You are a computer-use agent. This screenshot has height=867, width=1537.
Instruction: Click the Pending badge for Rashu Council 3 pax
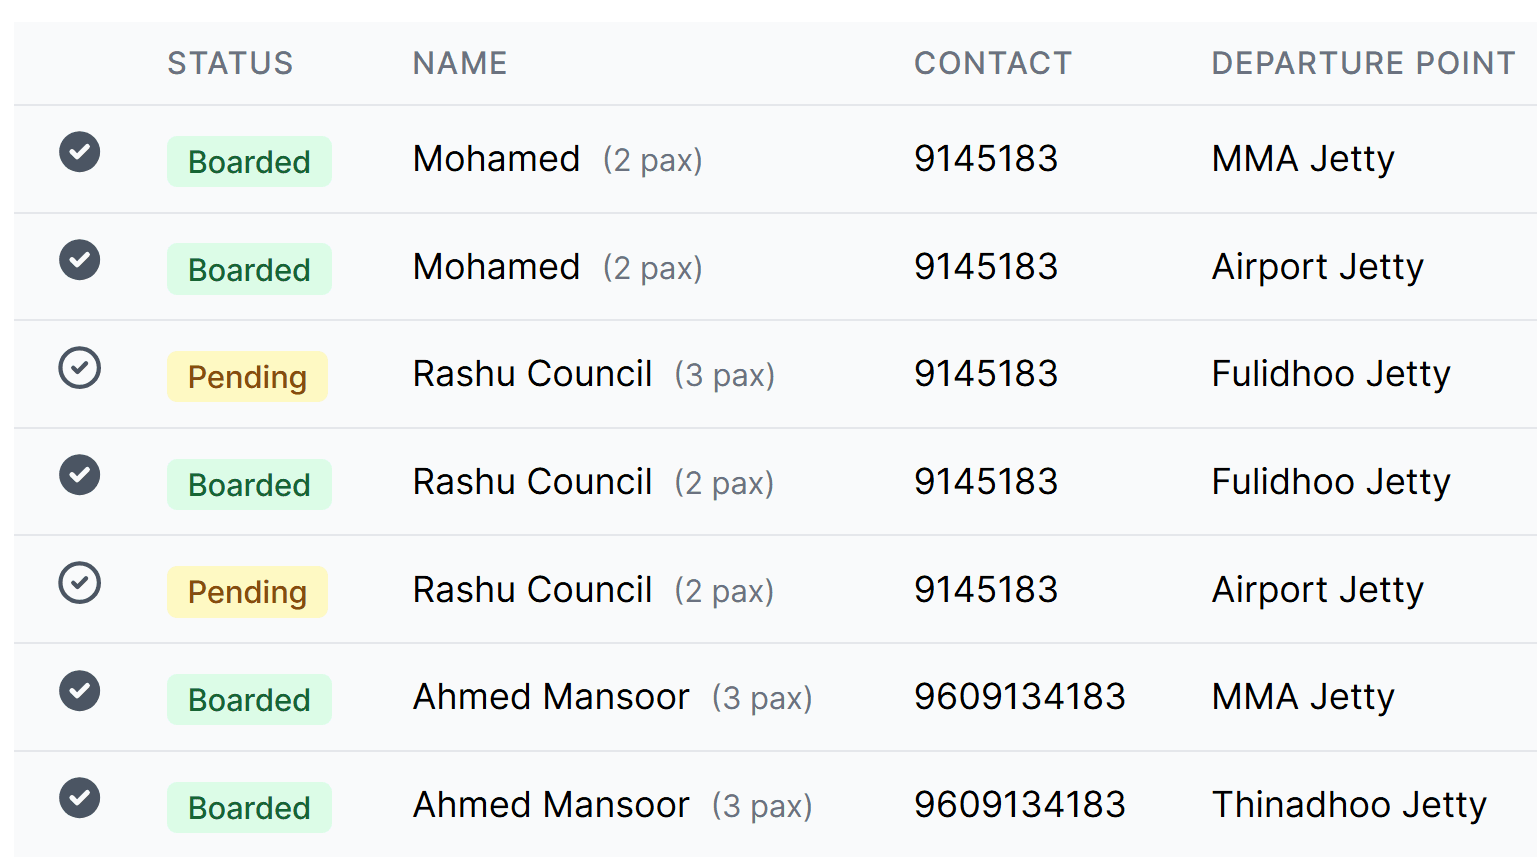click(247, 377)
